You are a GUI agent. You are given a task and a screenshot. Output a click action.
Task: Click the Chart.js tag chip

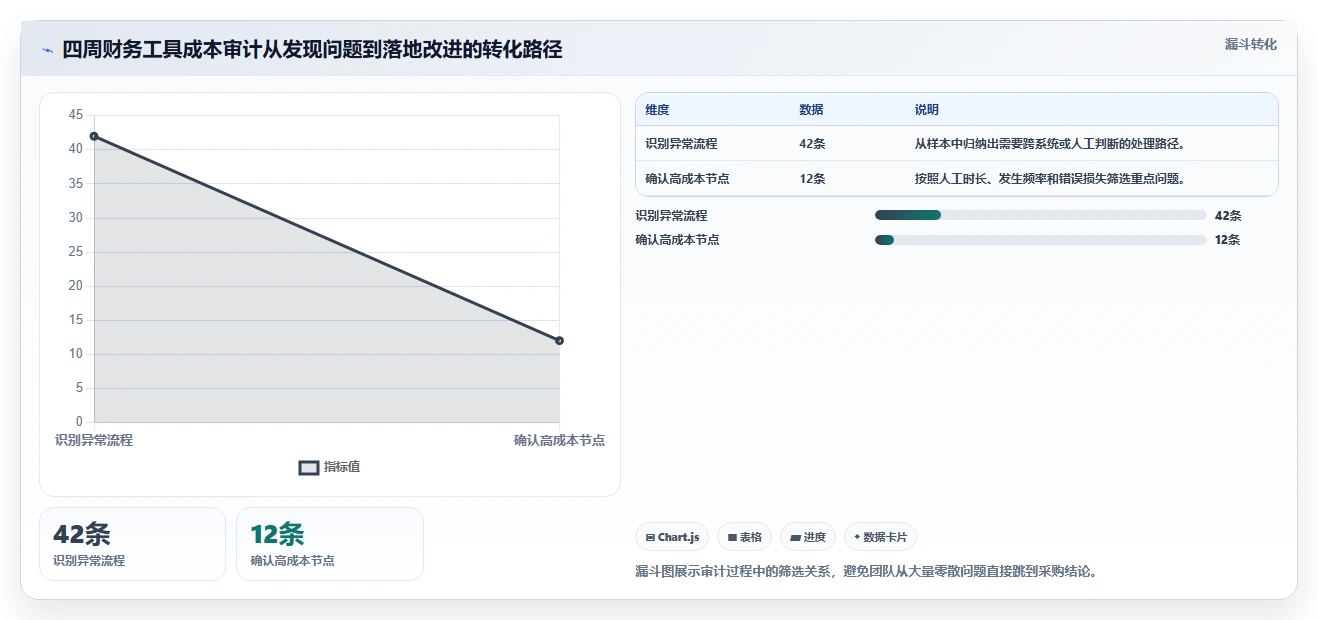[672, 537]
